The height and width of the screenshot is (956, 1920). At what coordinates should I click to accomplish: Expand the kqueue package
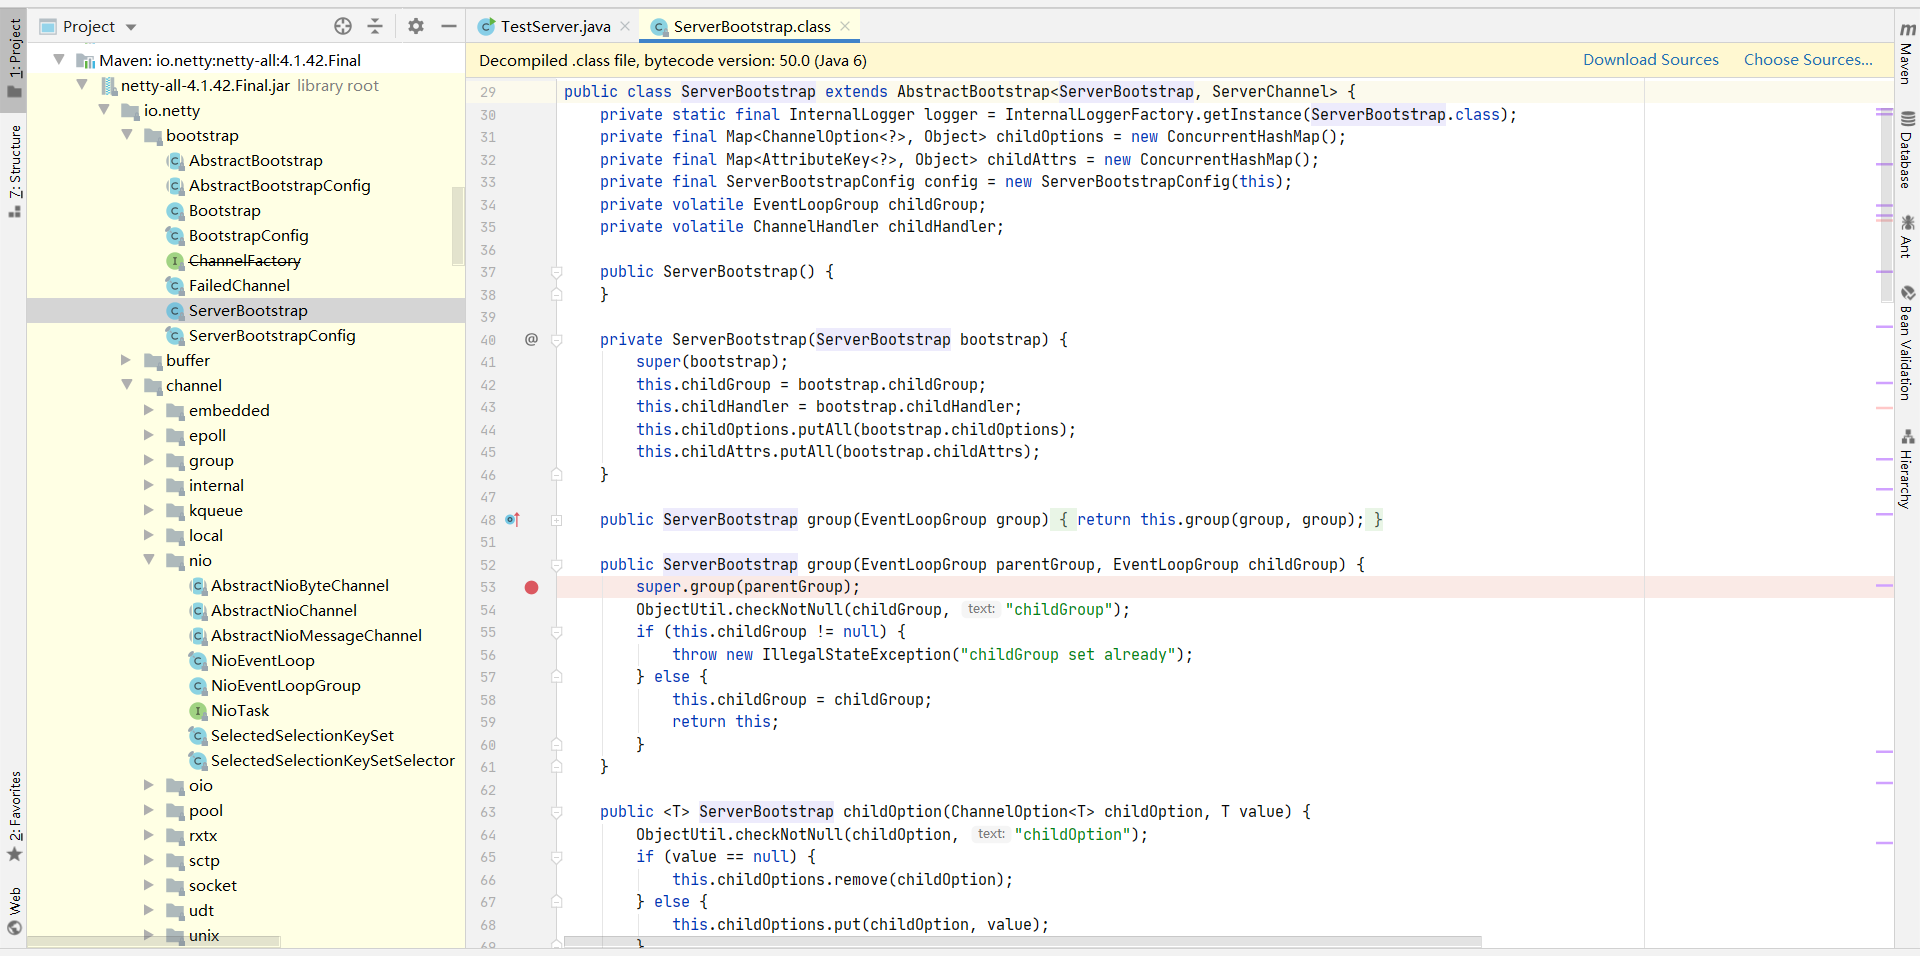pos(149,510)
